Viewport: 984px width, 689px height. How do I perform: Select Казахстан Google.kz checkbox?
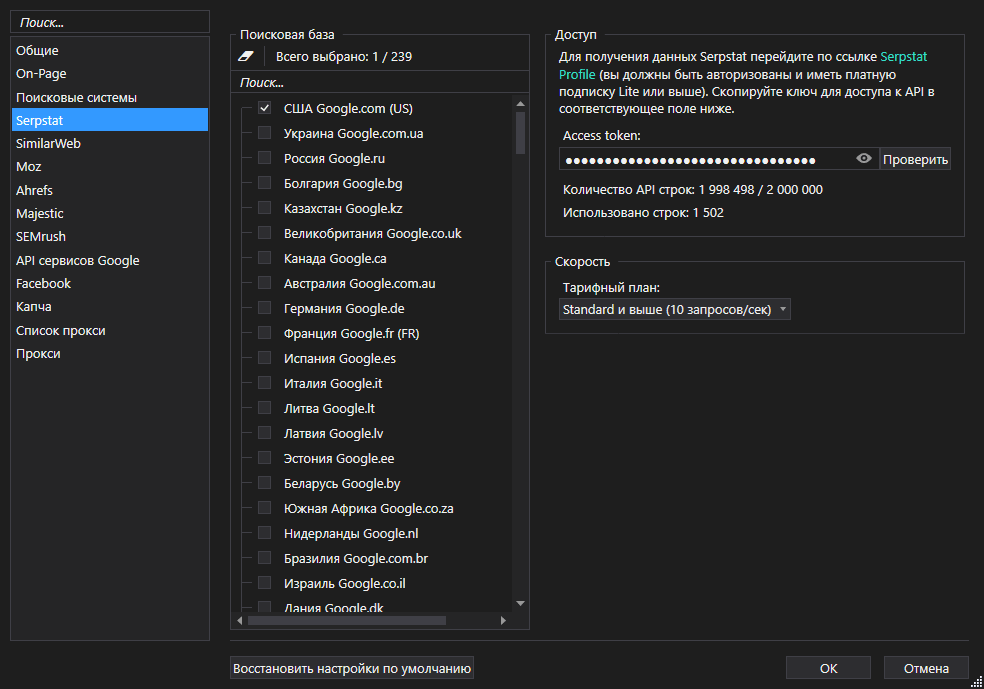click(x=264, y=208)
